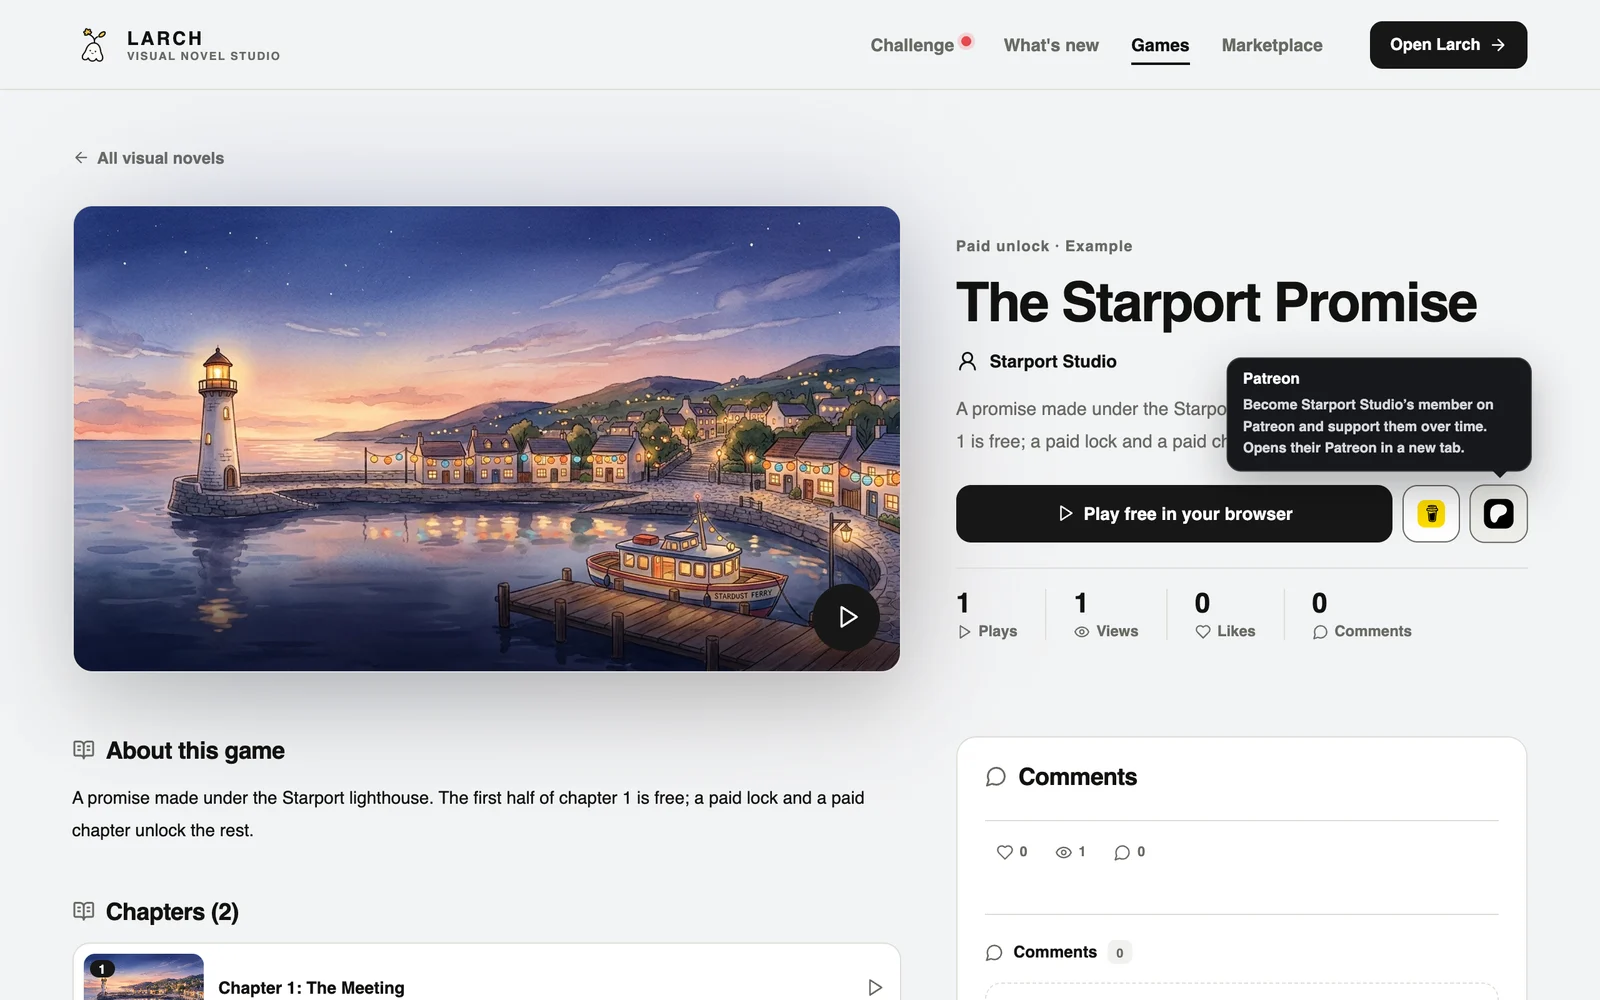Play Chapter 1 with the row's triangle icon
The height and width of the screenshot is (1000, 1600).
[875, 988]
